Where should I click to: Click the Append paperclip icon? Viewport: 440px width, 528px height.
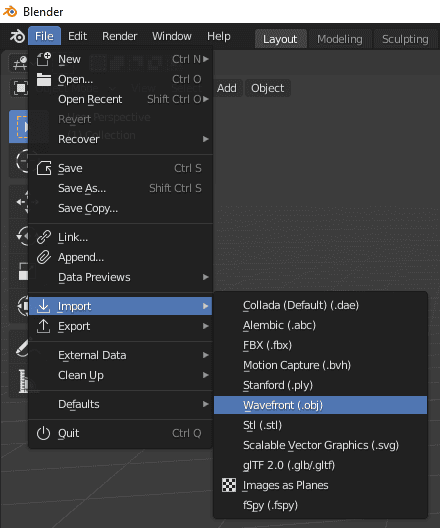[44, 257]
